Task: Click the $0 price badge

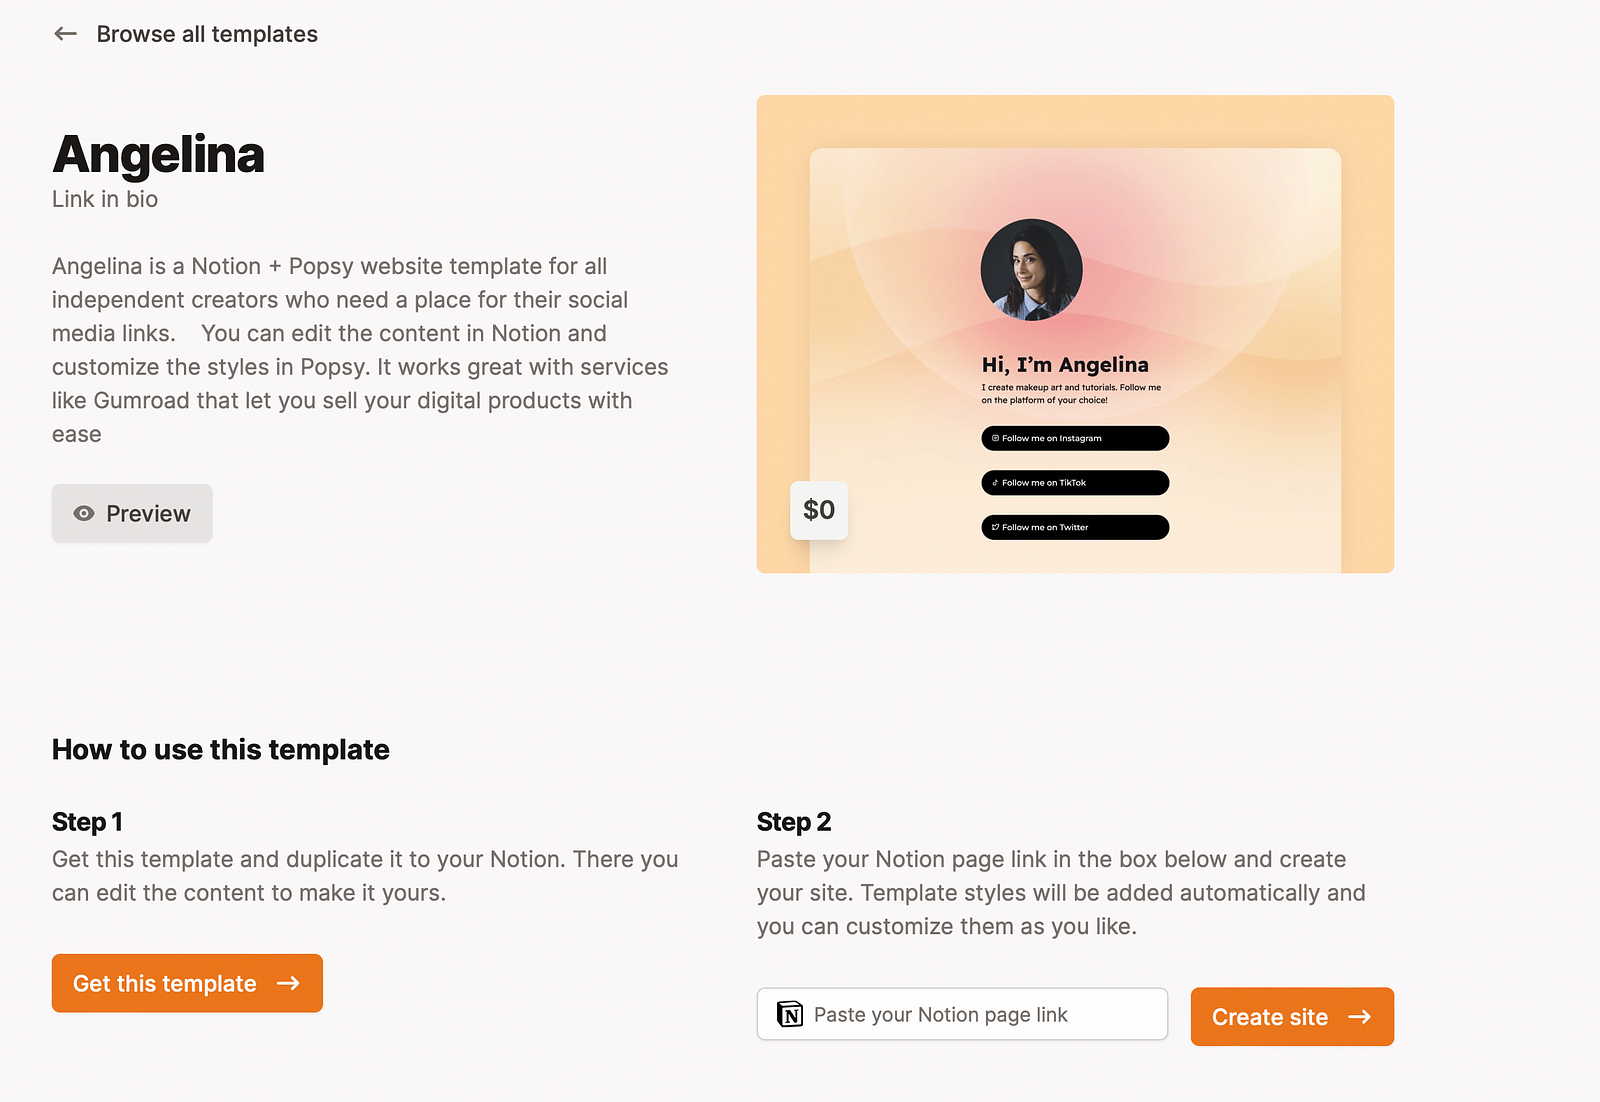Action: click(819, 510)
